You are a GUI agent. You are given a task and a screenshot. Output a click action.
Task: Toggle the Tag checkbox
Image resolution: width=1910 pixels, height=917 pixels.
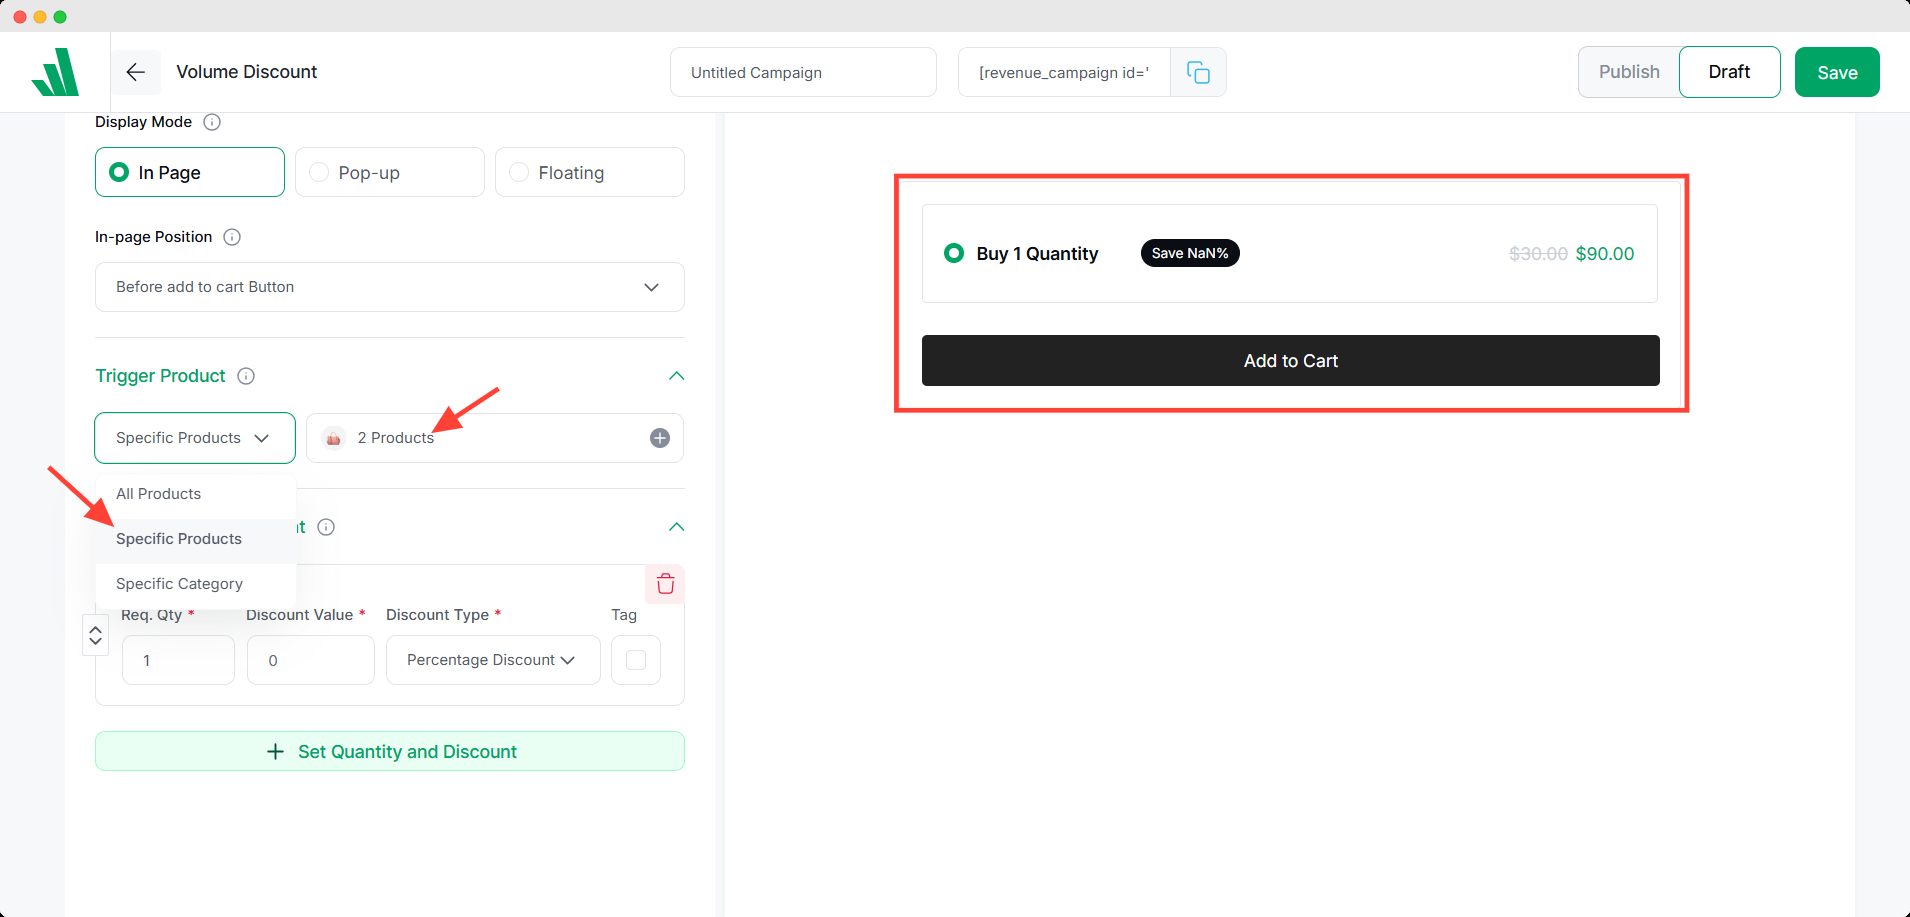coord(636,660)
